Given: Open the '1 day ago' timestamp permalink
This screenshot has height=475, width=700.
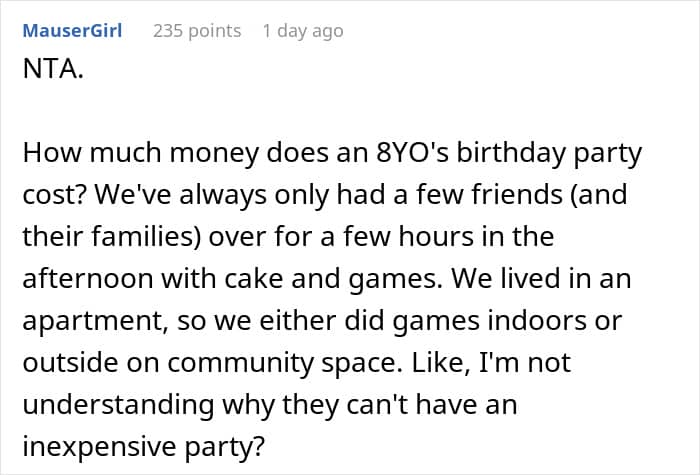Looking at the screenshot, I should (303, 31).
